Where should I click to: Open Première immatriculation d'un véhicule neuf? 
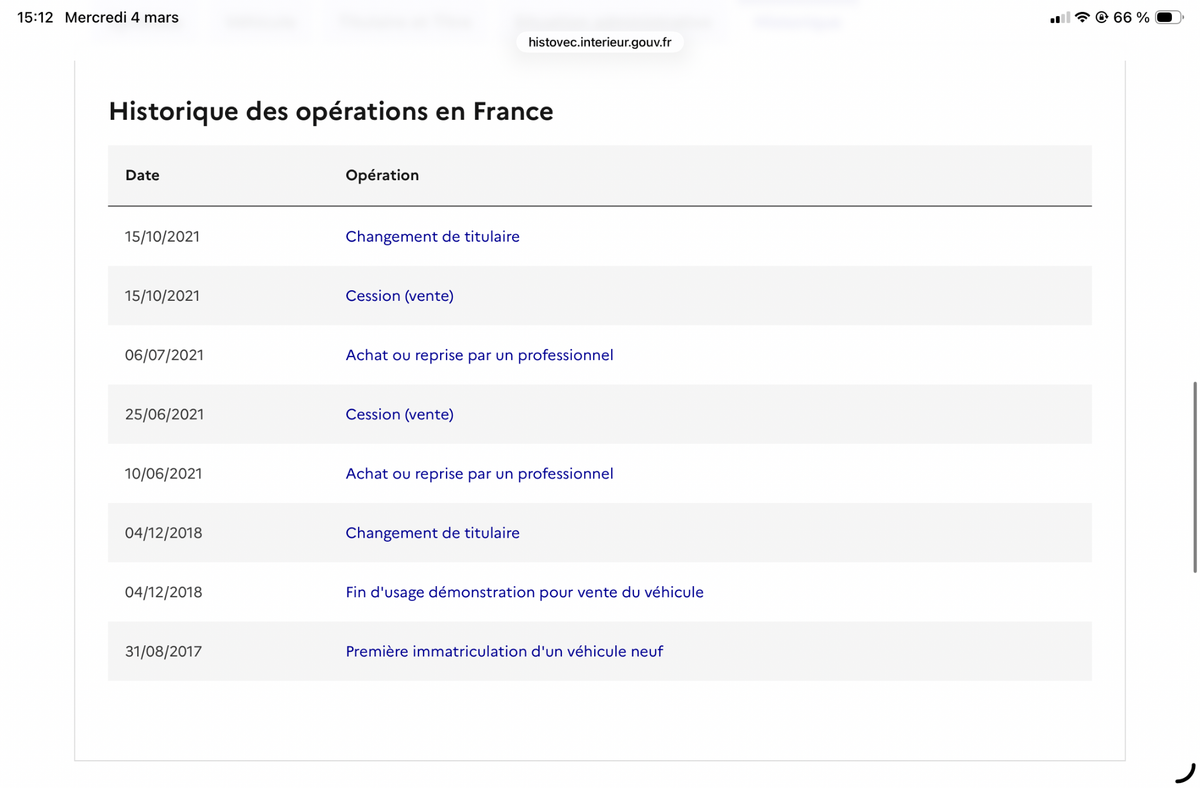[x=504, y=651]
